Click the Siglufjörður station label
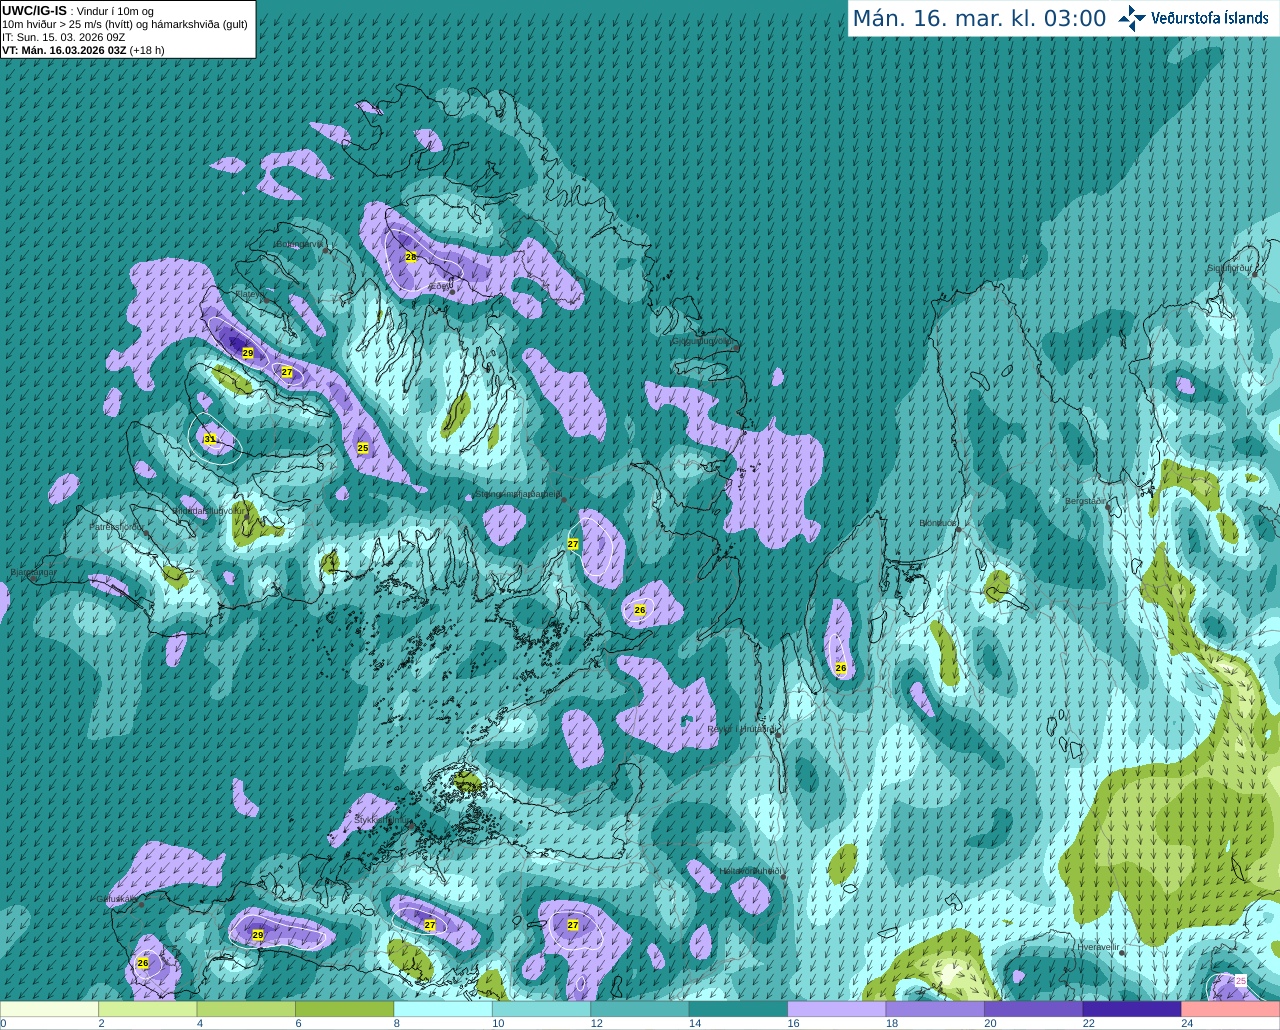Viewport: 1280px width, 1030px height. coord(1230,268)
